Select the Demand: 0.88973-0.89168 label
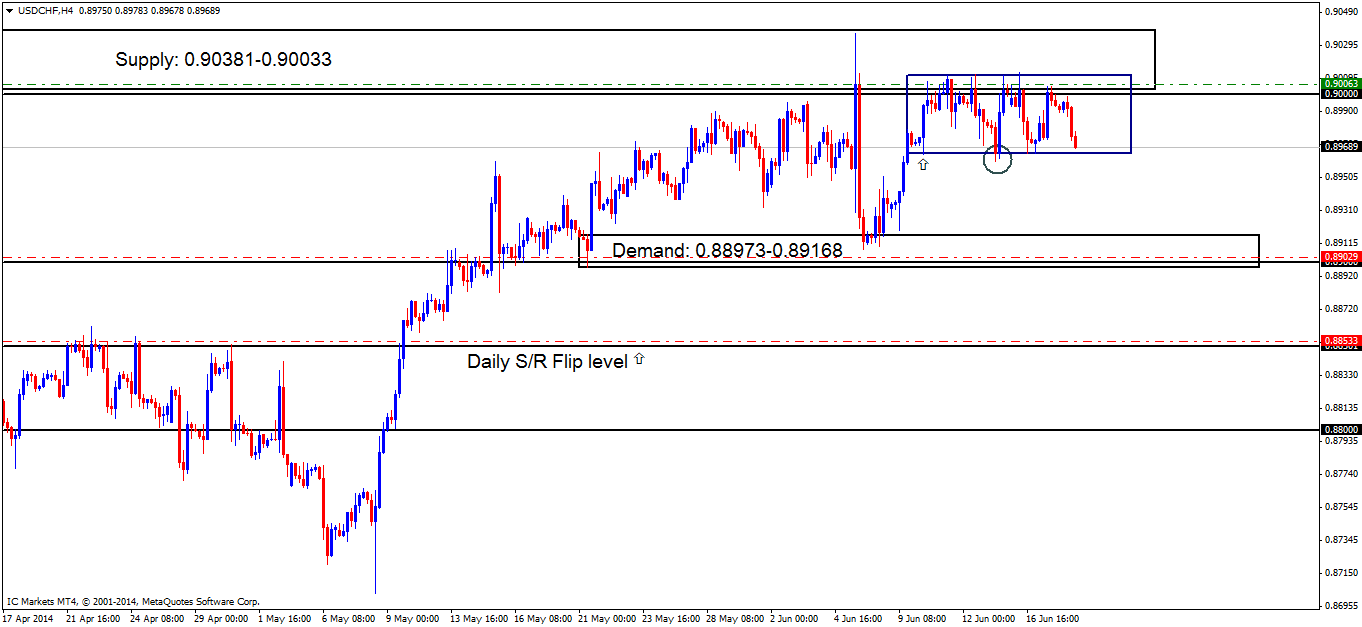Image resolution: width=1362 pixels, height=627 pixels. tap(727, 250)
